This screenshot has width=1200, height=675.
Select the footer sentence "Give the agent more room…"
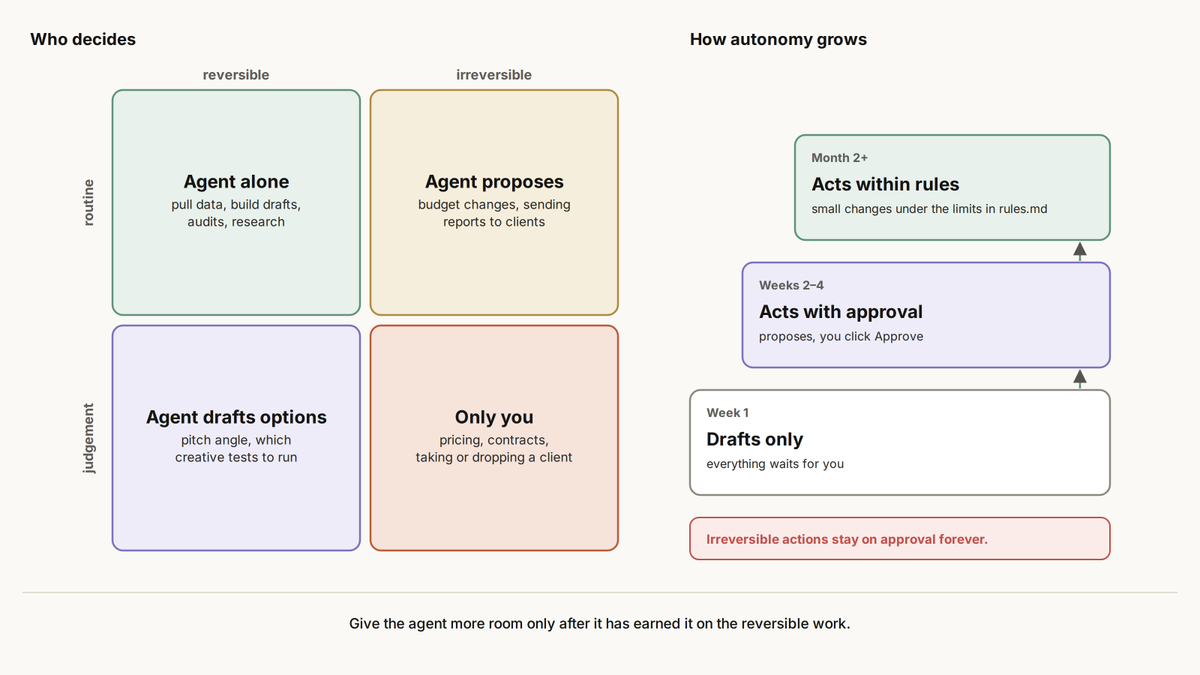(600, 623)
